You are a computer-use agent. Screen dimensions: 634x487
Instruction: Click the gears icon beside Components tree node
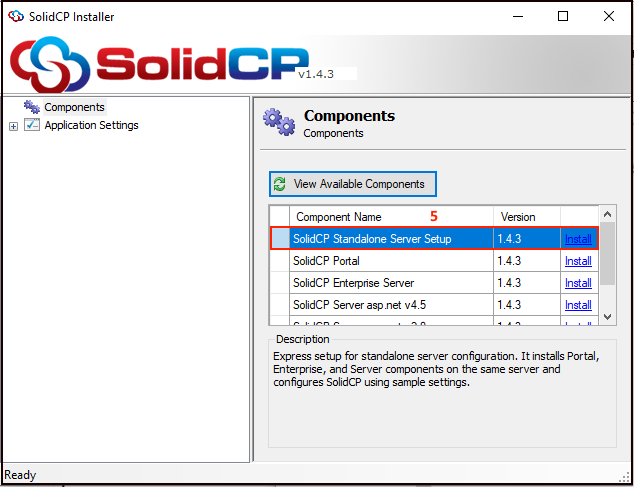pyautogui.click(x=31, y=107)
